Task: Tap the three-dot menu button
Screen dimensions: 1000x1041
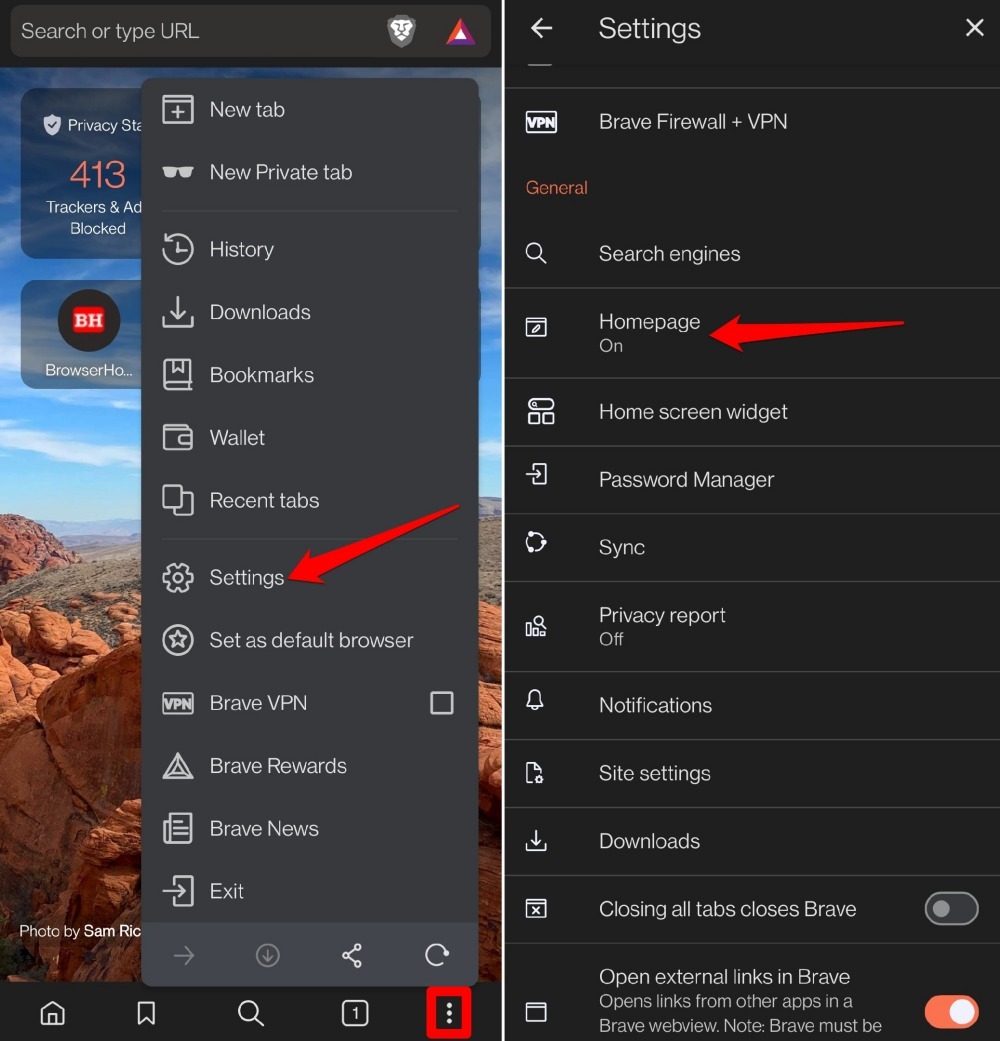Action: 449,1013
